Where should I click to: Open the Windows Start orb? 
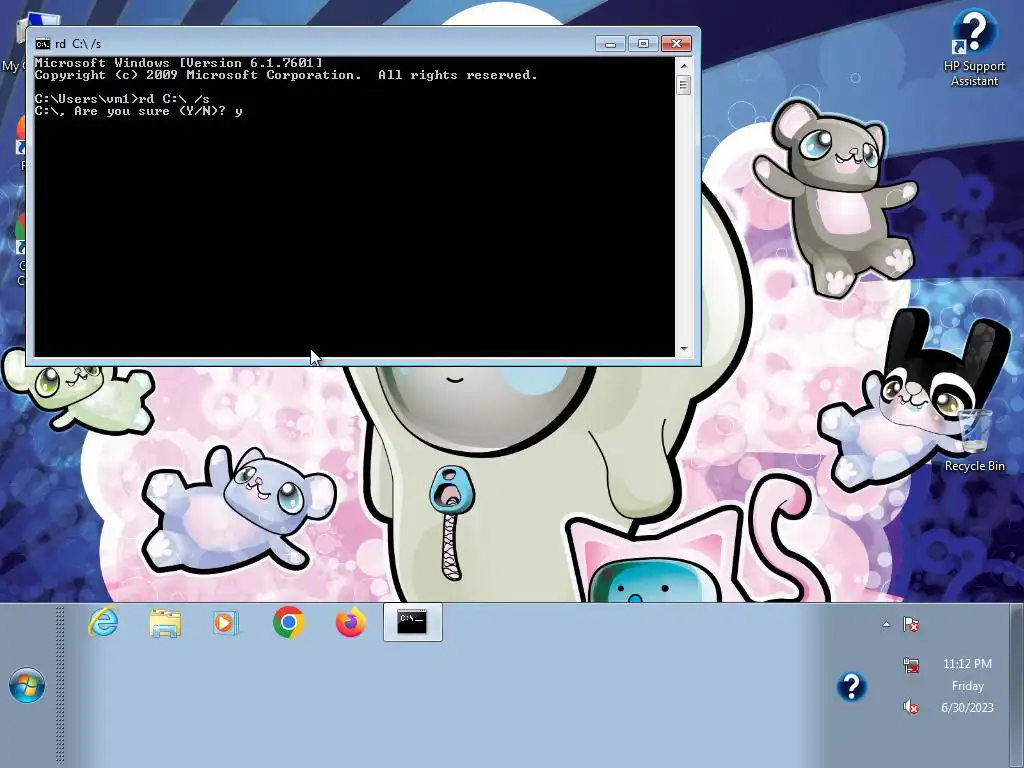click(x=27, y=685)
